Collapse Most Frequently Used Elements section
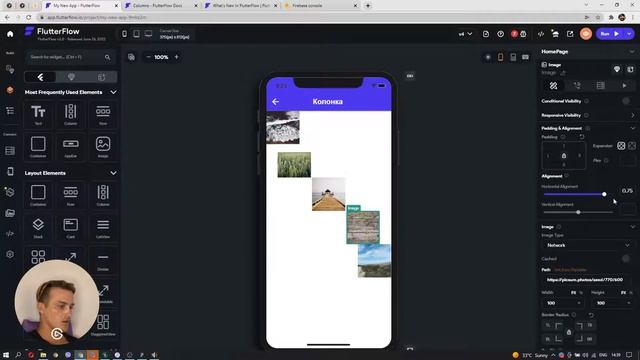 click(x=113, y=92)
